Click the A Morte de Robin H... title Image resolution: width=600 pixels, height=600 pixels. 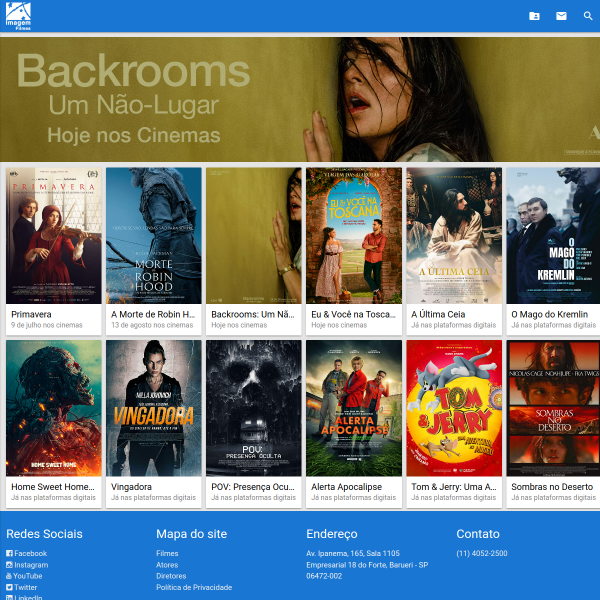tap(153, 315)
